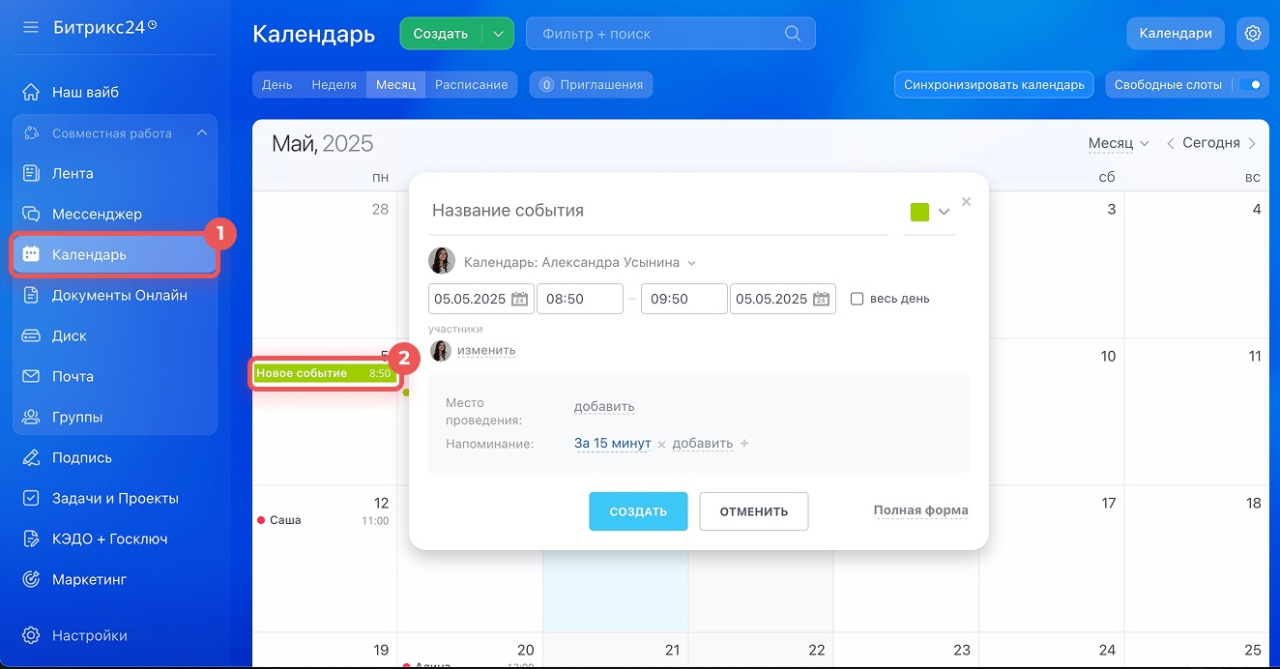Click the blue СОЗДАТЬ button in popup
1280x669 pixels.
[x=638, y=511]
